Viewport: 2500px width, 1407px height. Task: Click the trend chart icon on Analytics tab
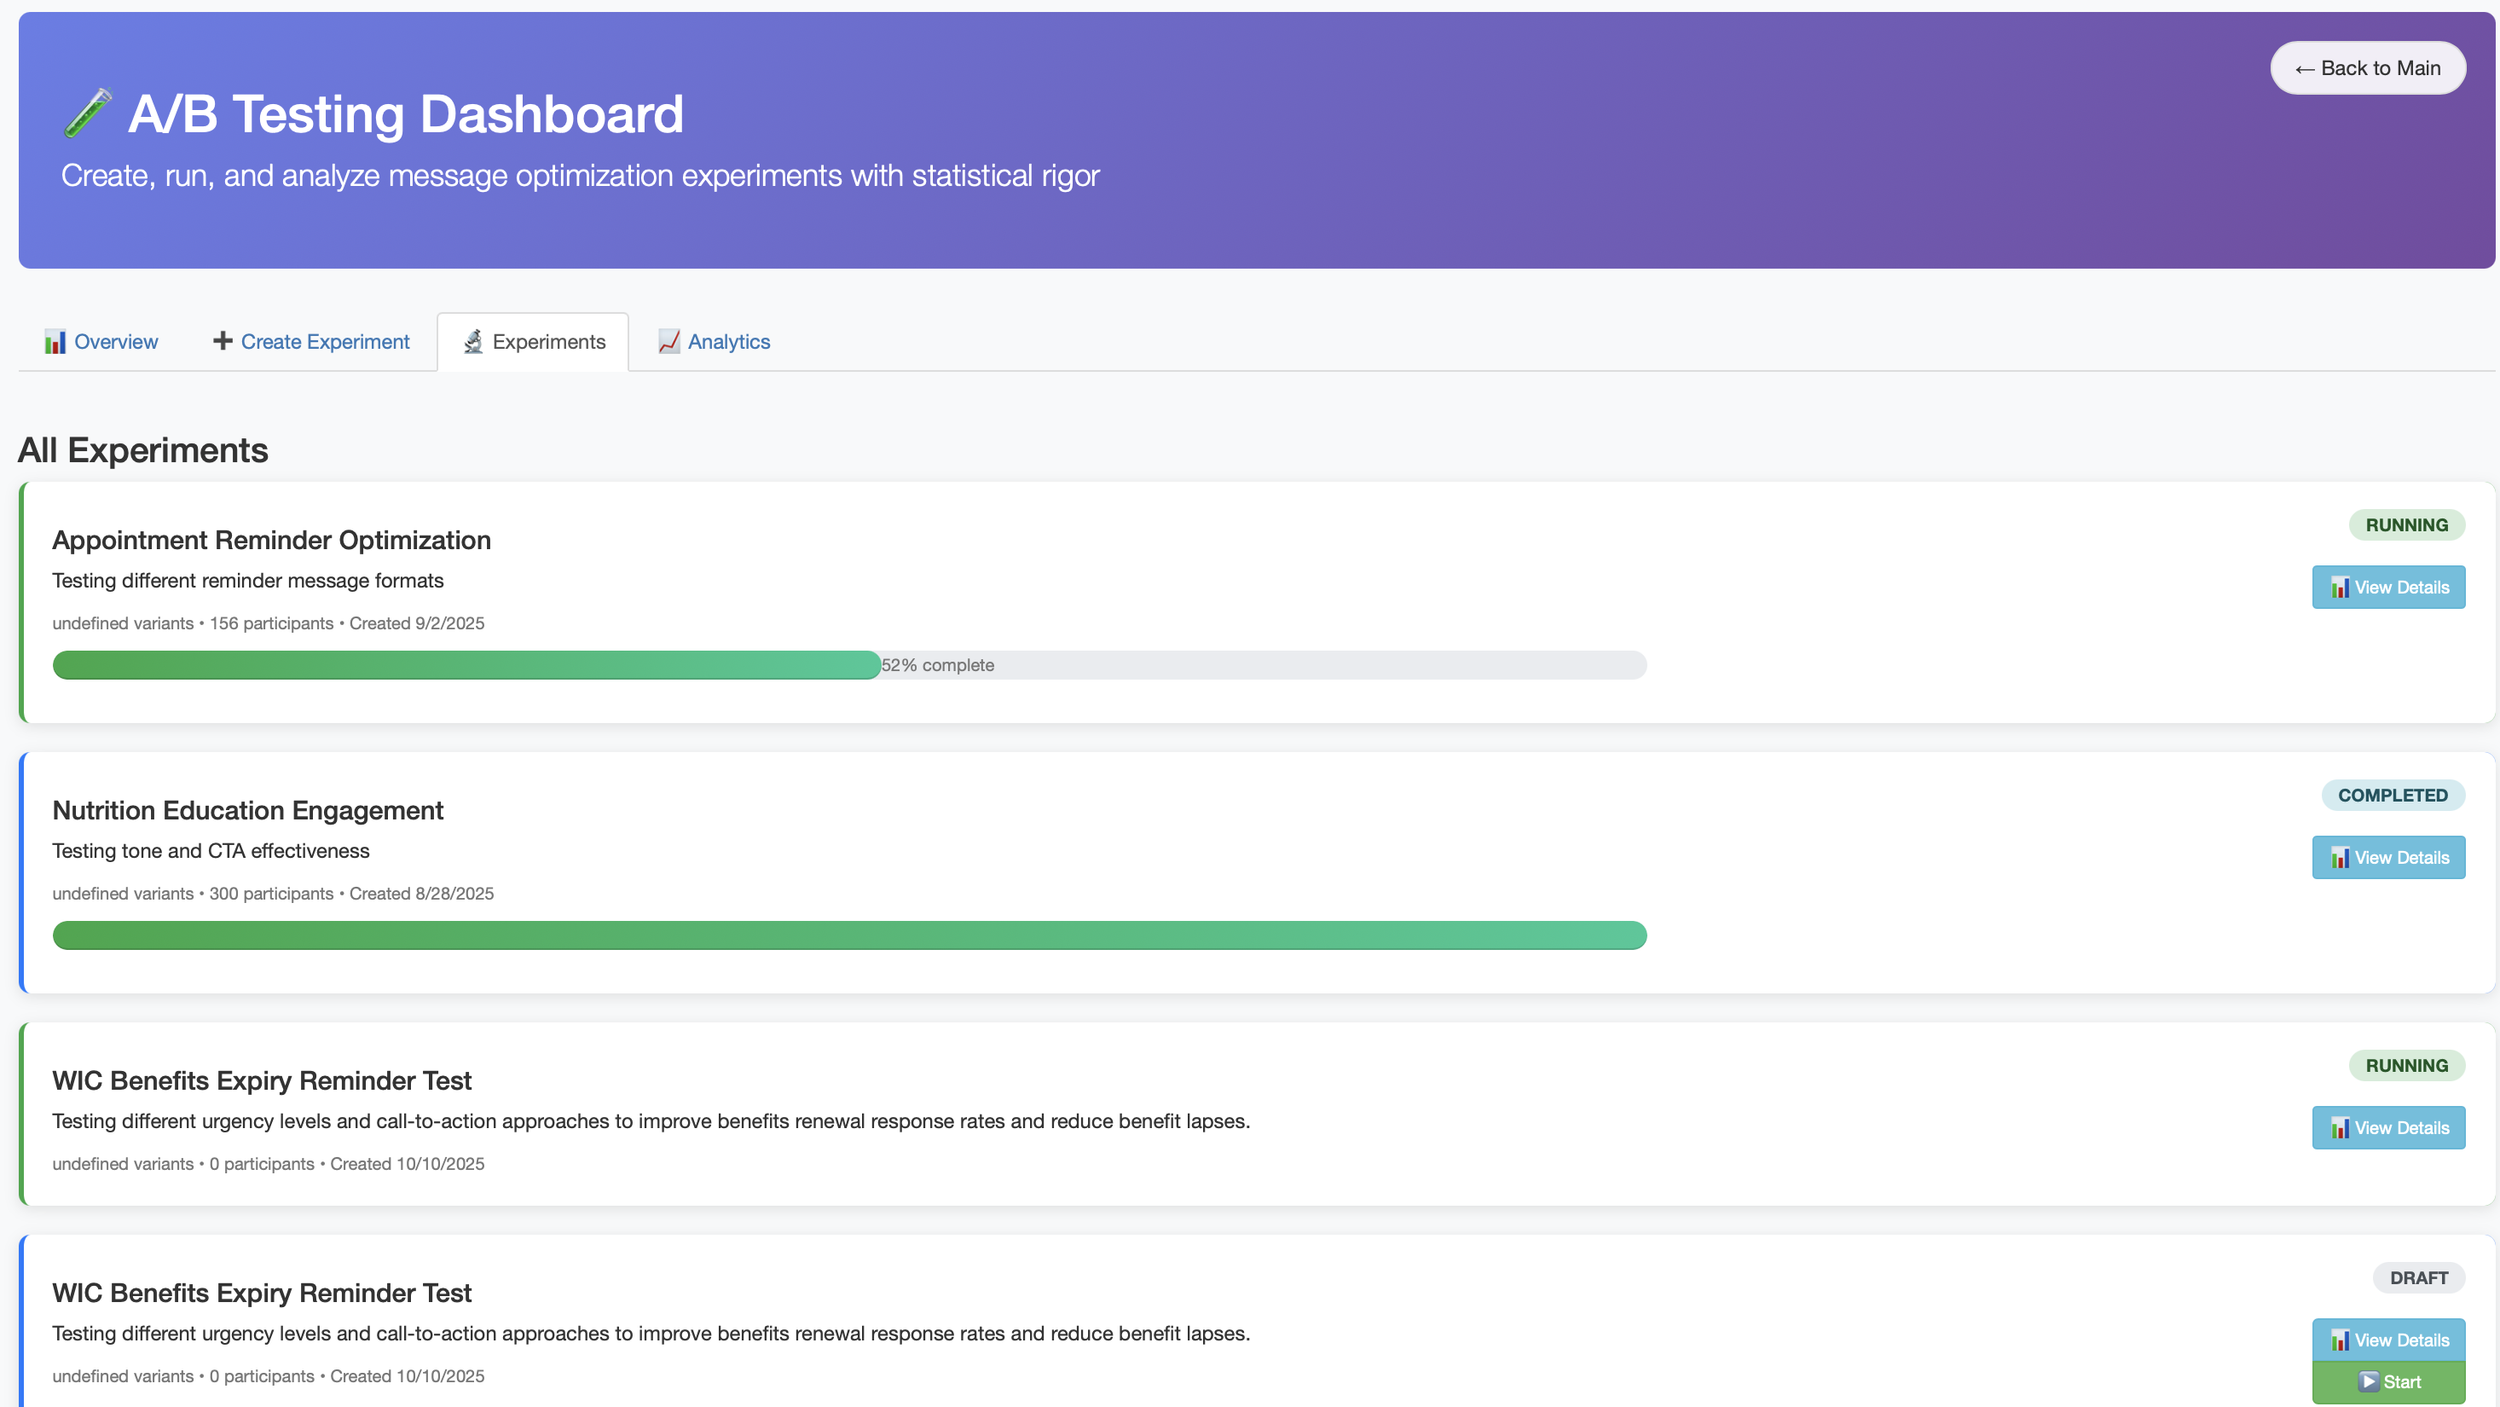coord(668,342)
